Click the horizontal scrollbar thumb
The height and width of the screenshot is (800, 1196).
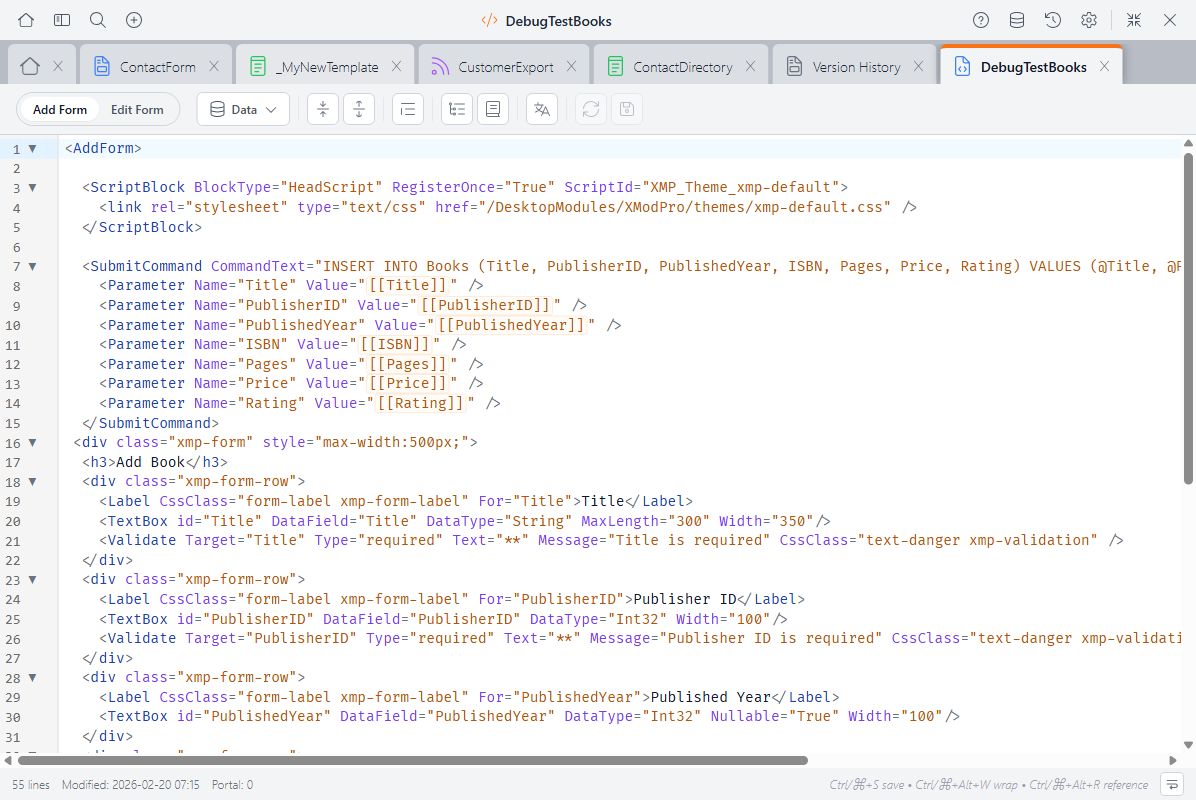[413, 760]
